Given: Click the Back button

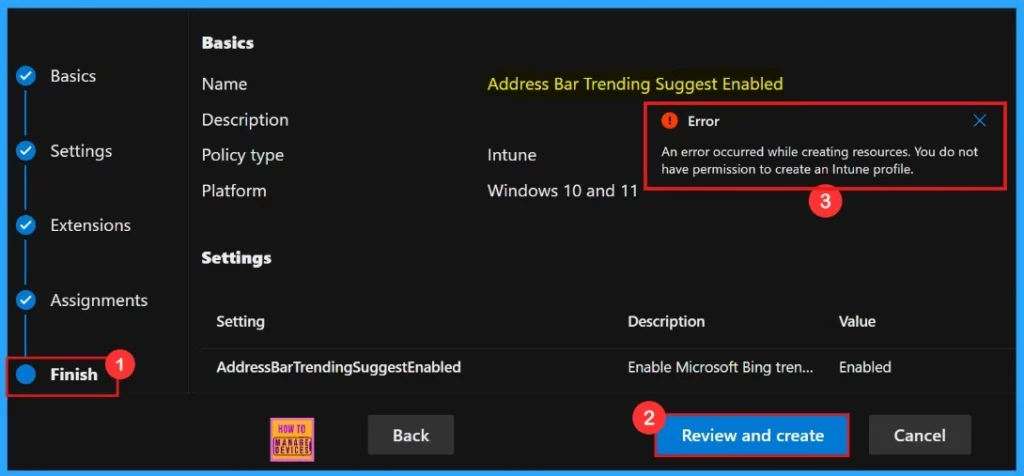Looking at the screenshot, I should click(x=411, y=435).
